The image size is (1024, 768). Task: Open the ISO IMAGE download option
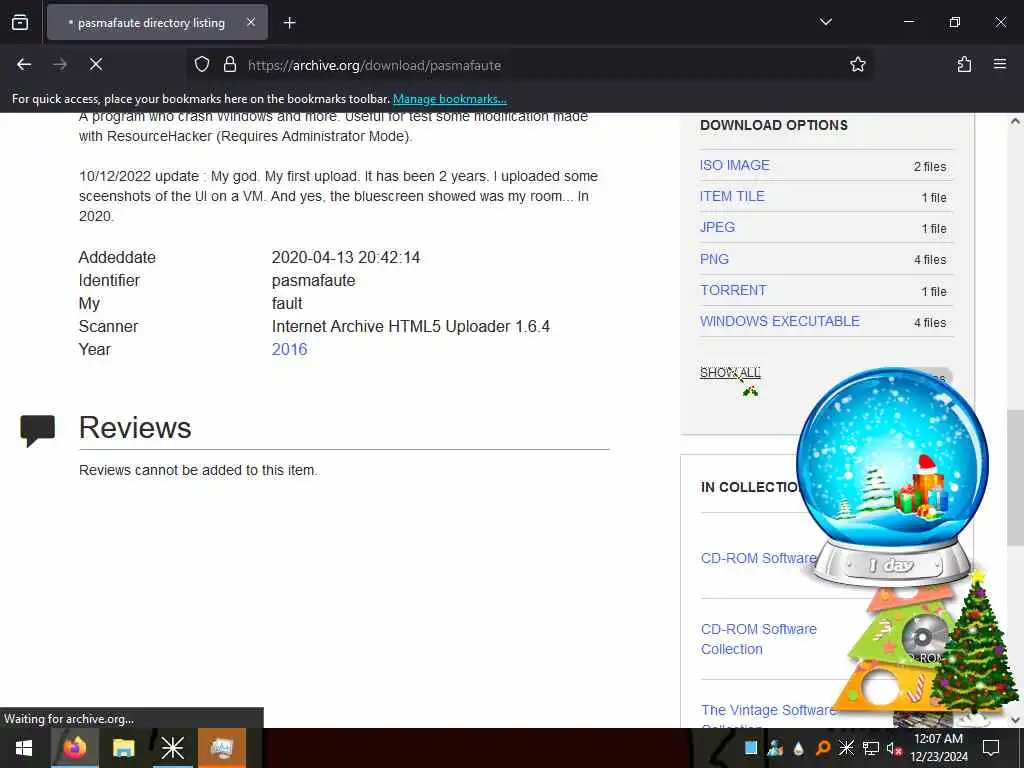(734, 165)
